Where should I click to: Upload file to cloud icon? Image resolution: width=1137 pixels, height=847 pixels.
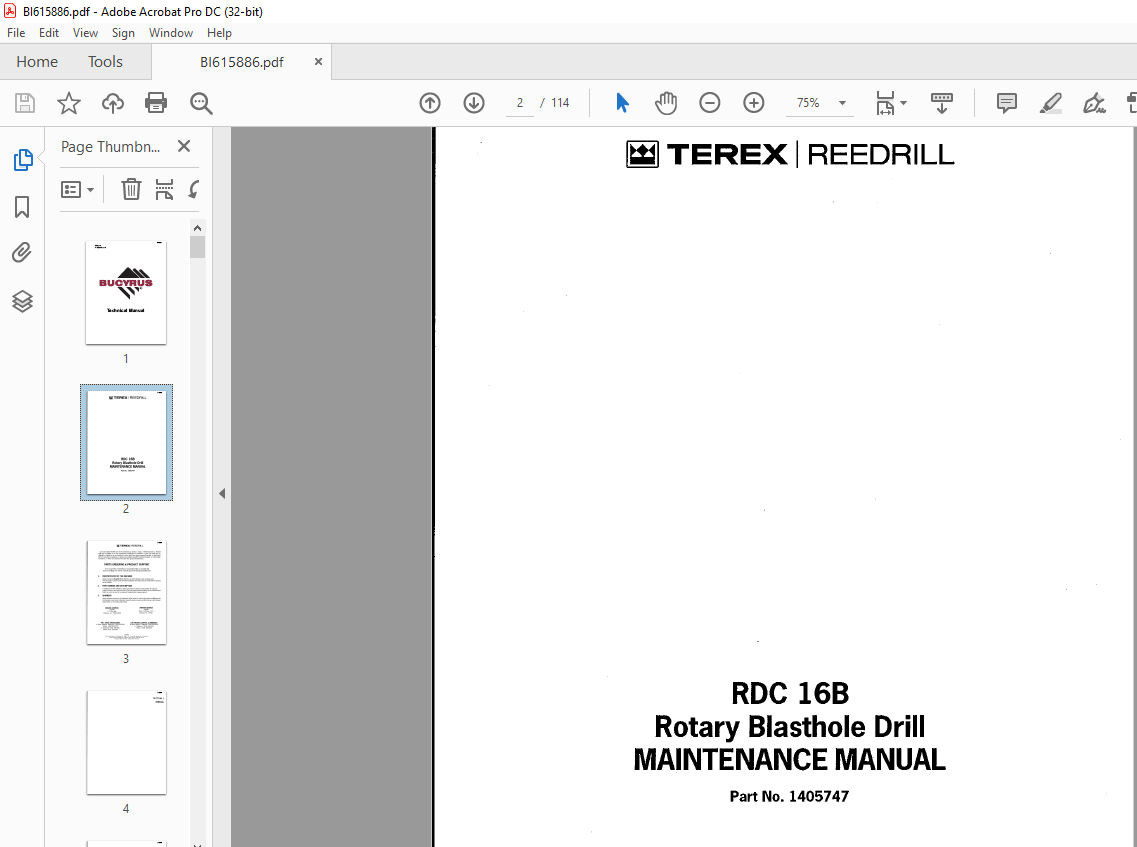112,103
